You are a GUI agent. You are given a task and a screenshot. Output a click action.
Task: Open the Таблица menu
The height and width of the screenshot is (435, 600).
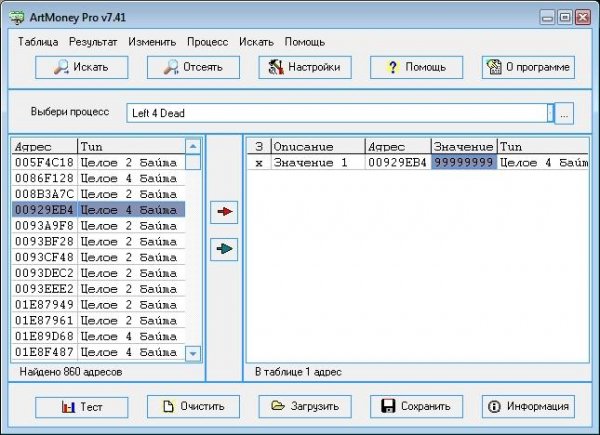tap(38, 42)
